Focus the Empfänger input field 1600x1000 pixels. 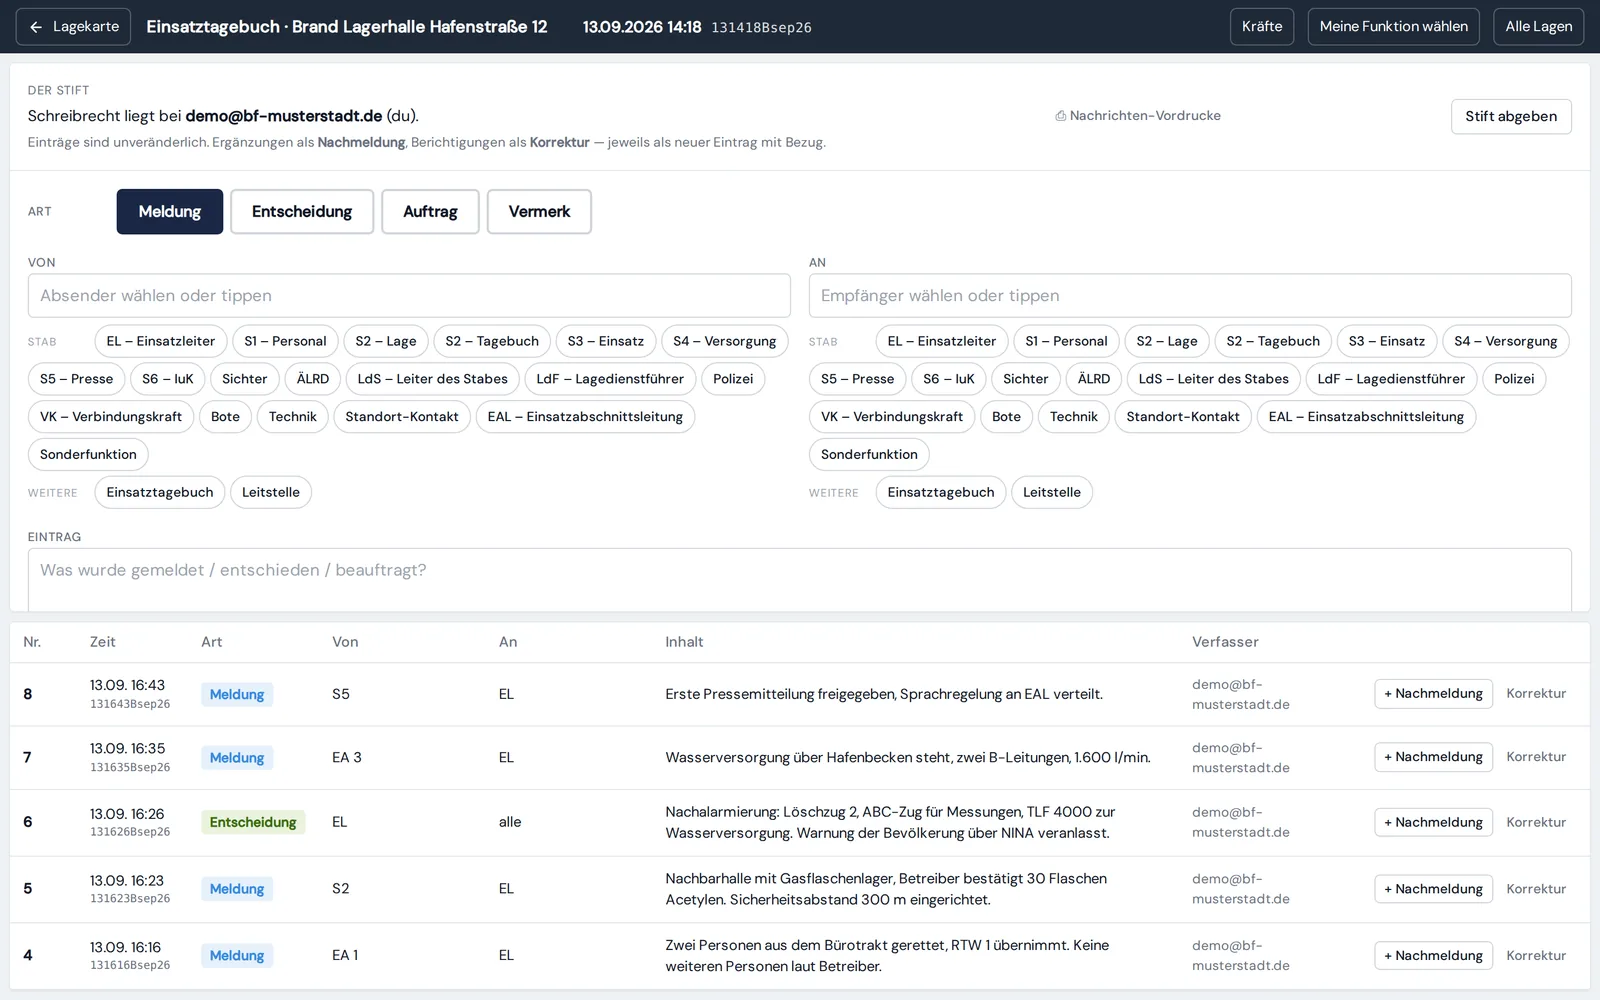[x=1190, y=296]
